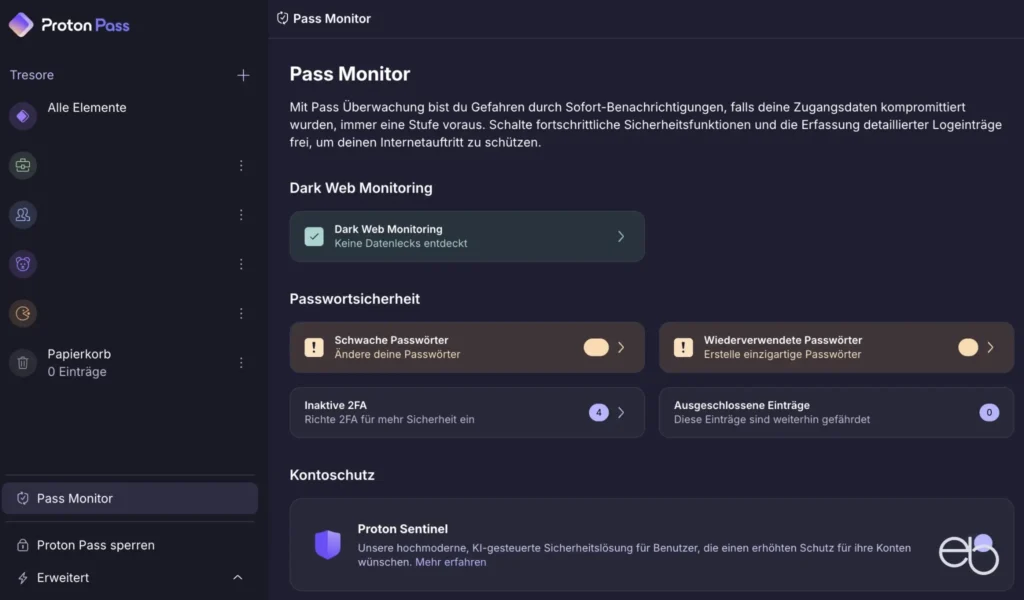This screenshot has height=600, width=1024.
Task: Click the Passwortsicherheit heading
Action: [x=355, y=299]
